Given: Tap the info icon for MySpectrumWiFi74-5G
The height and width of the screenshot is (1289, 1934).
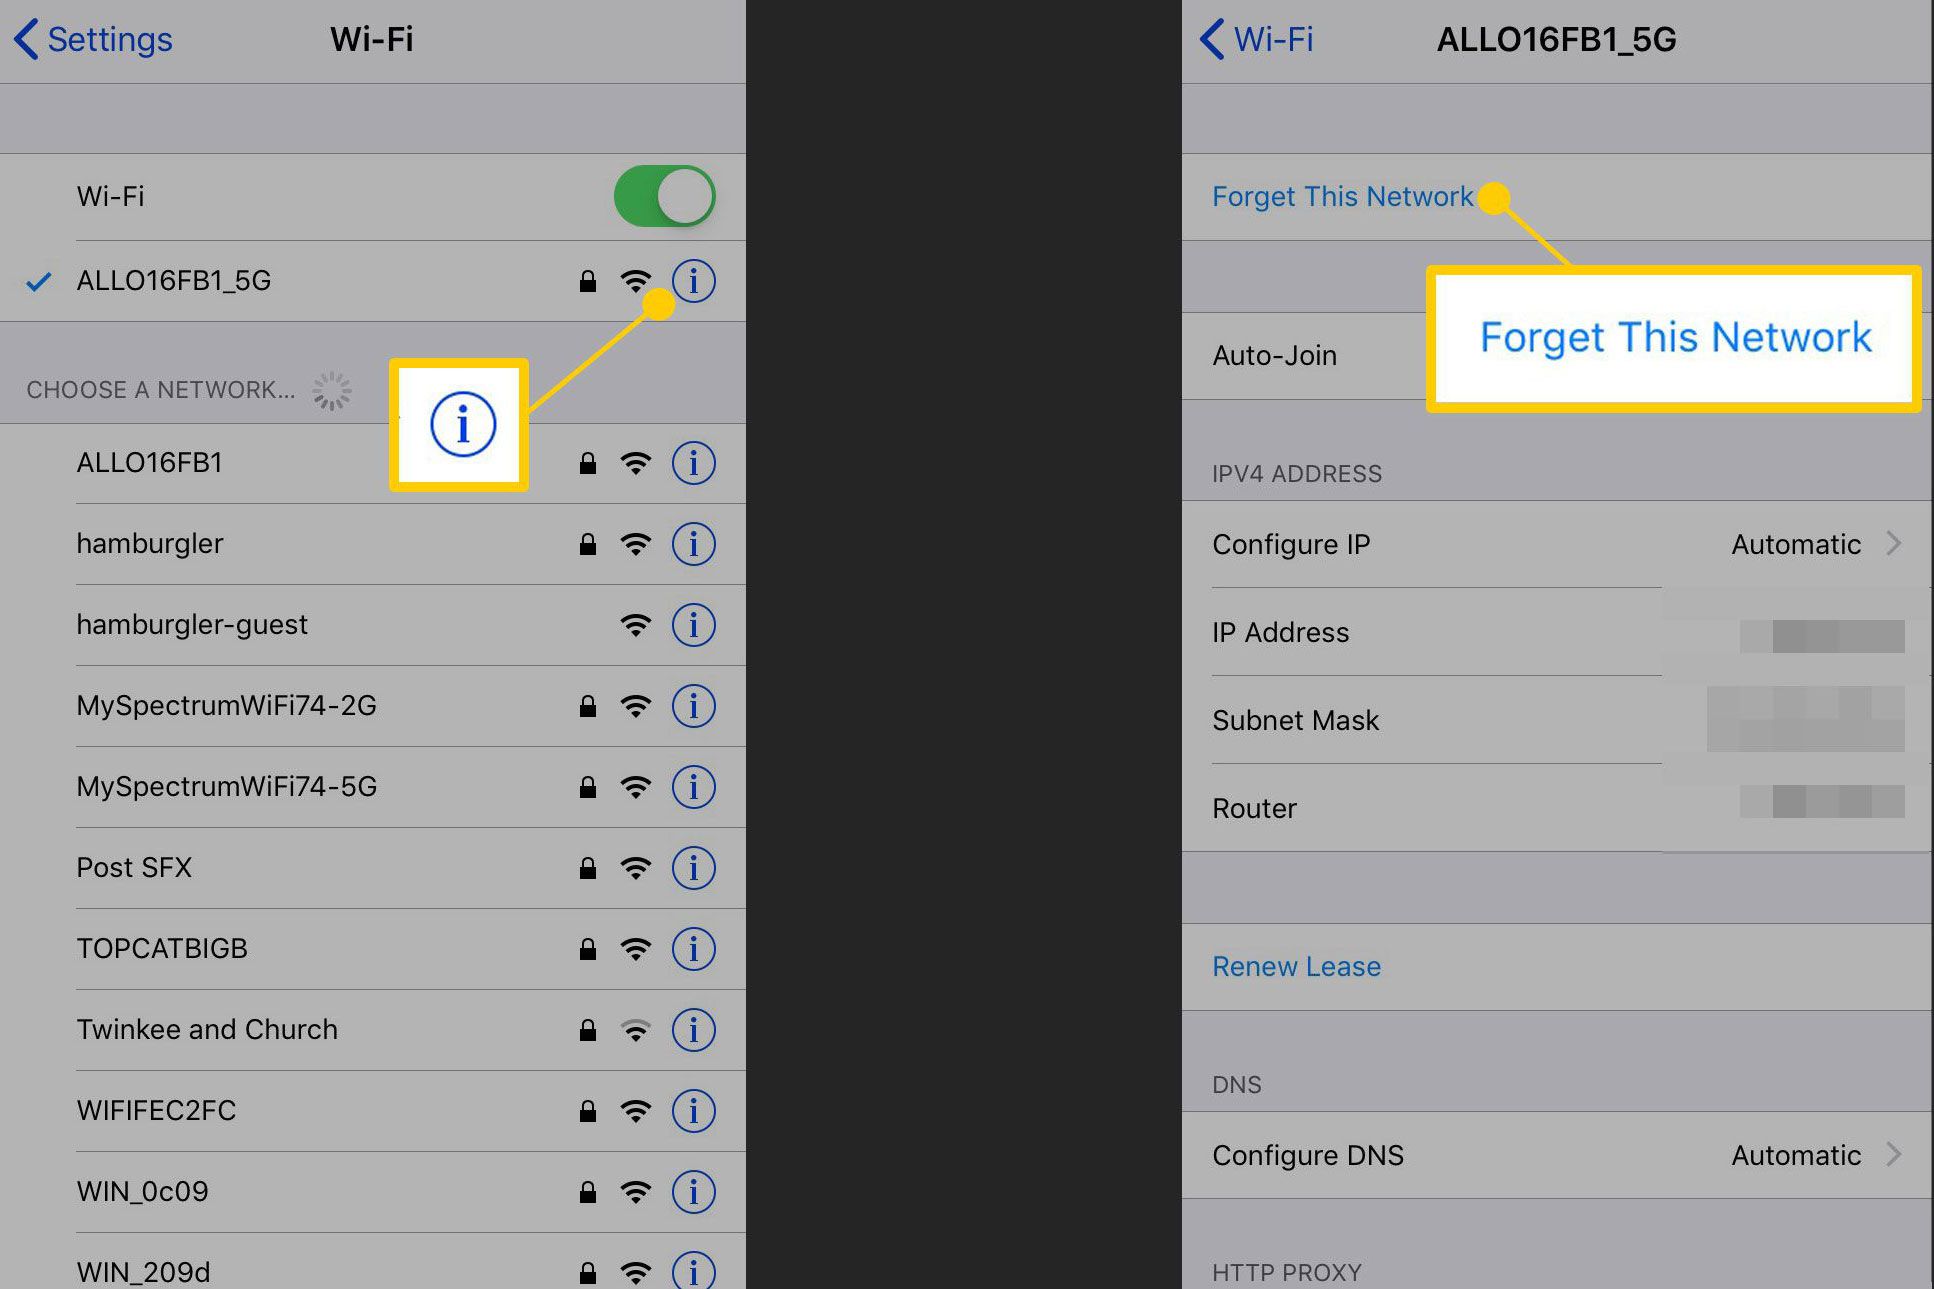Looking at the screenshot, I should point(695,787).
